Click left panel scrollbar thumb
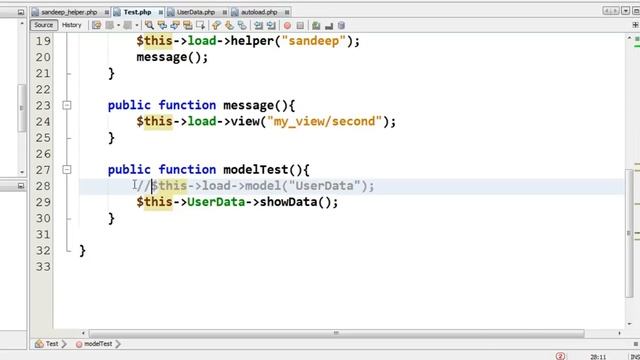The image size is (640, 360). [22, 108]
